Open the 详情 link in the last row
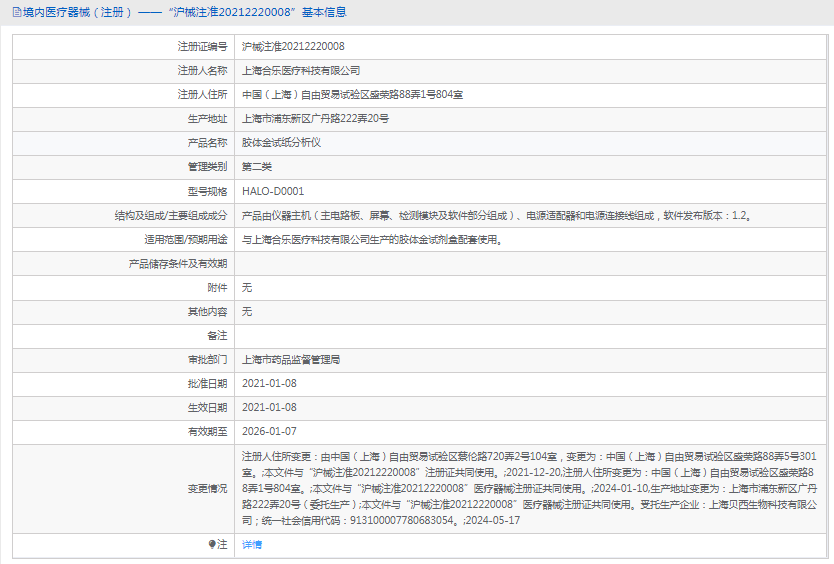This screenshot has height=564, width=834. (x=252, y=544)
